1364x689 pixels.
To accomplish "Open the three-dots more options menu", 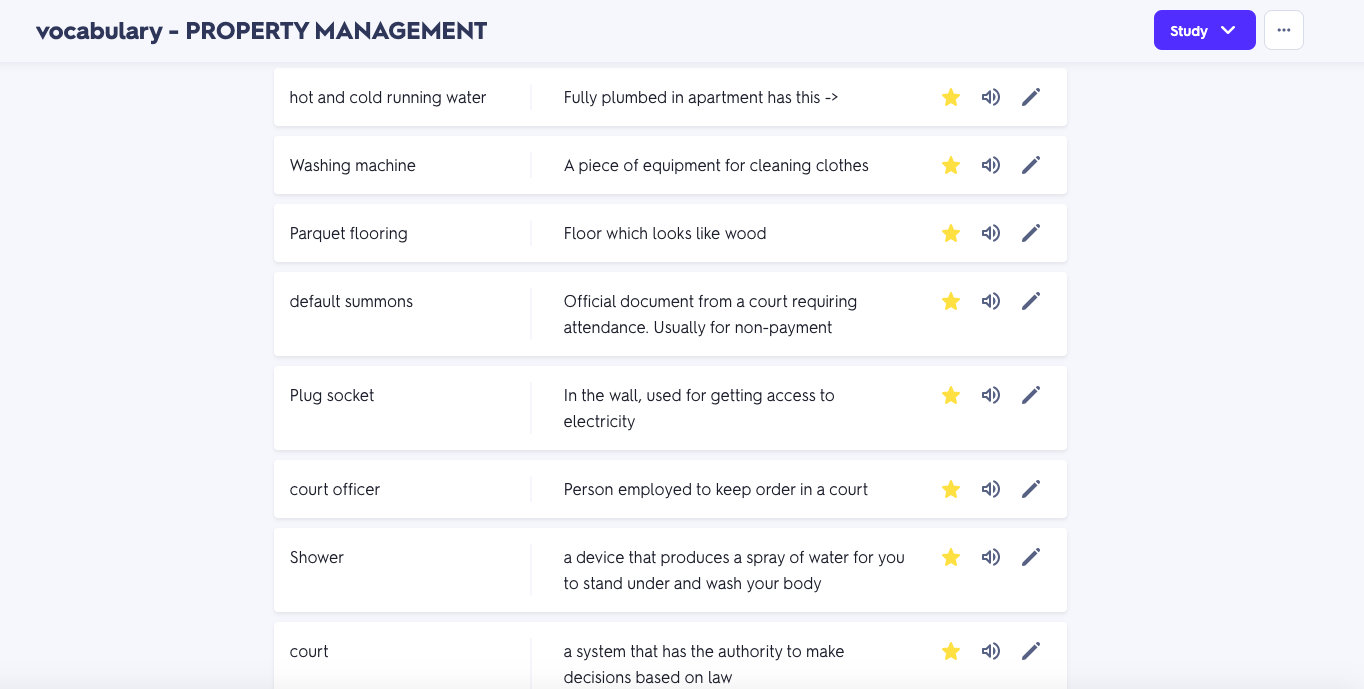I will 1283,31.
